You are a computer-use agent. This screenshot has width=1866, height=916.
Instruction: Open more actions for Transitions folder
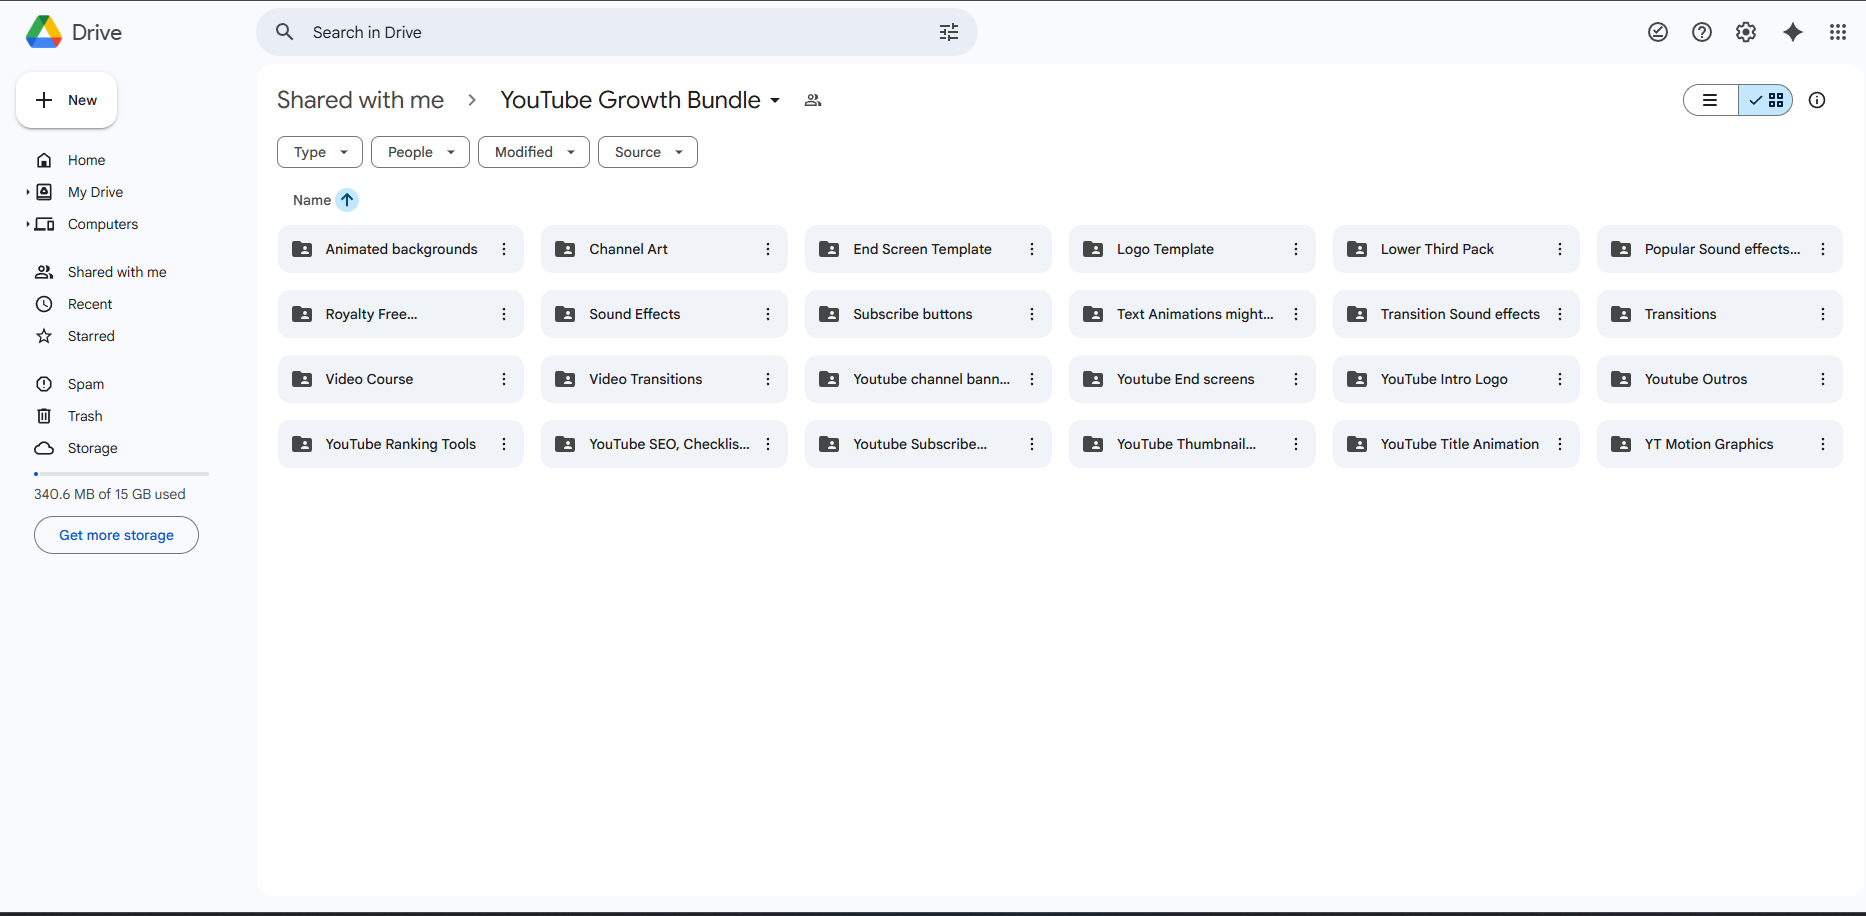(1823, 314)
